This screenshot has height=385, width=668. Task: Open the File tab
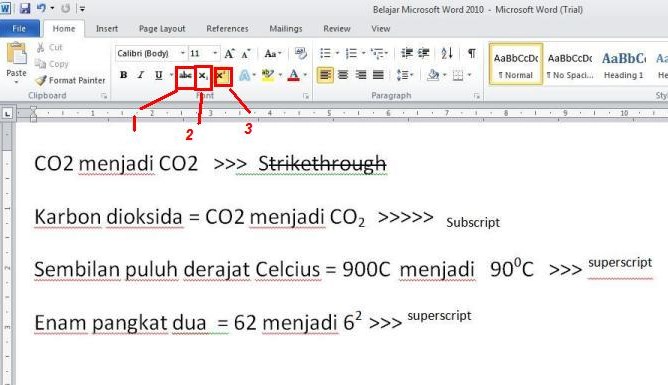20,29
